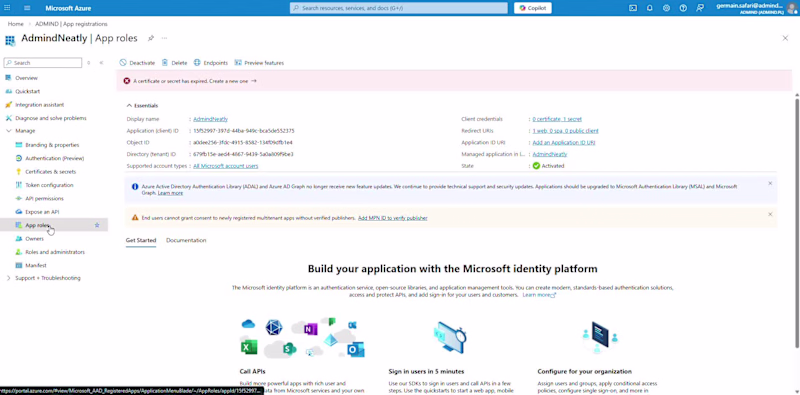This screenshot has width=800, height=395.
Task: Click the Directory (tenant) ID value
Action: 243,154
